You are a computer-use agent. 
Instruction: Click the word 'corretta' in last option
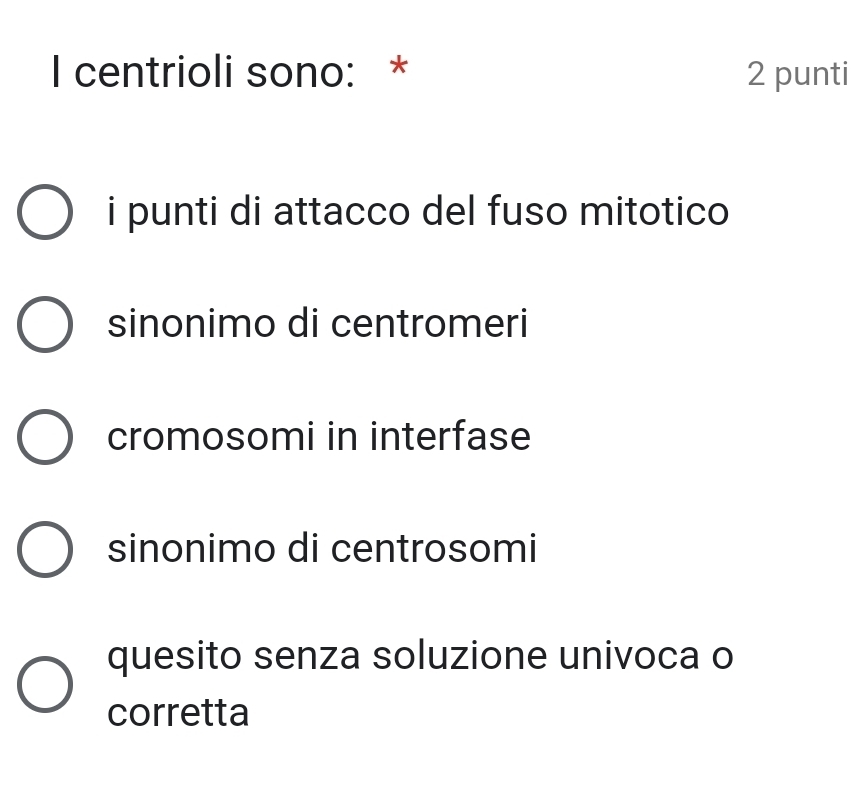[179, 713]
